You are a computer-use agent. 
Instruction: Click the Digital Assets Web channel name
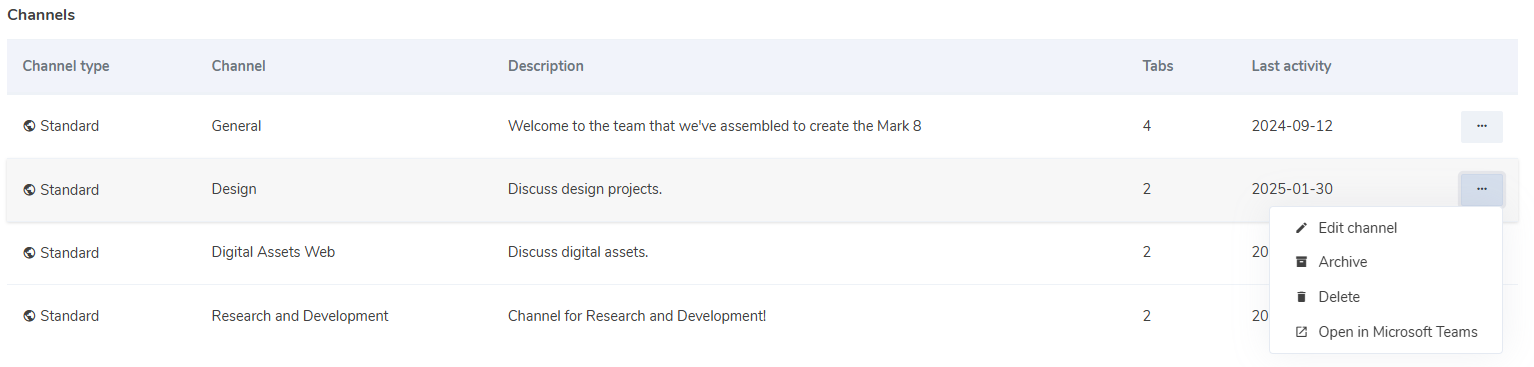pyautogui.click(x=273, y=252)
